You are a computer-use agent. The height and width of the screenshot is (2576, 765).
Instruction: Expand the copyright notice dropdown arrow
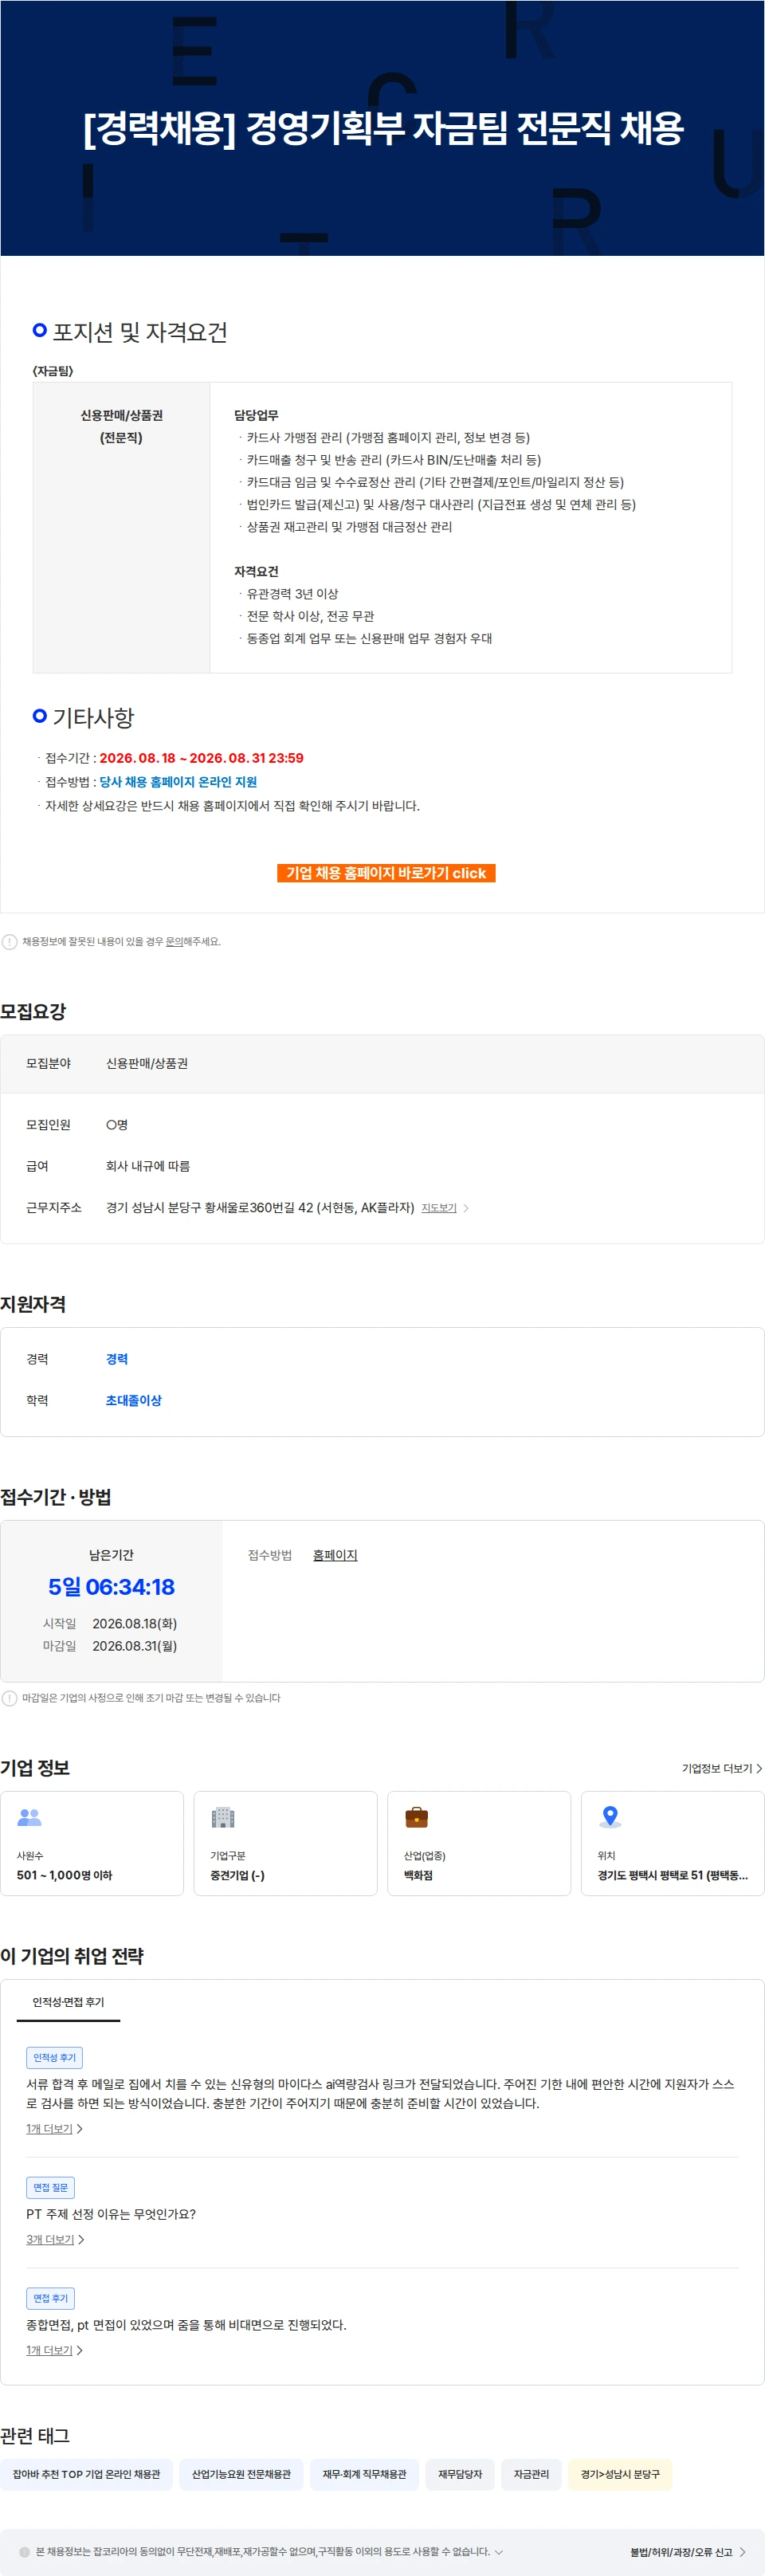pos(499,2551)
